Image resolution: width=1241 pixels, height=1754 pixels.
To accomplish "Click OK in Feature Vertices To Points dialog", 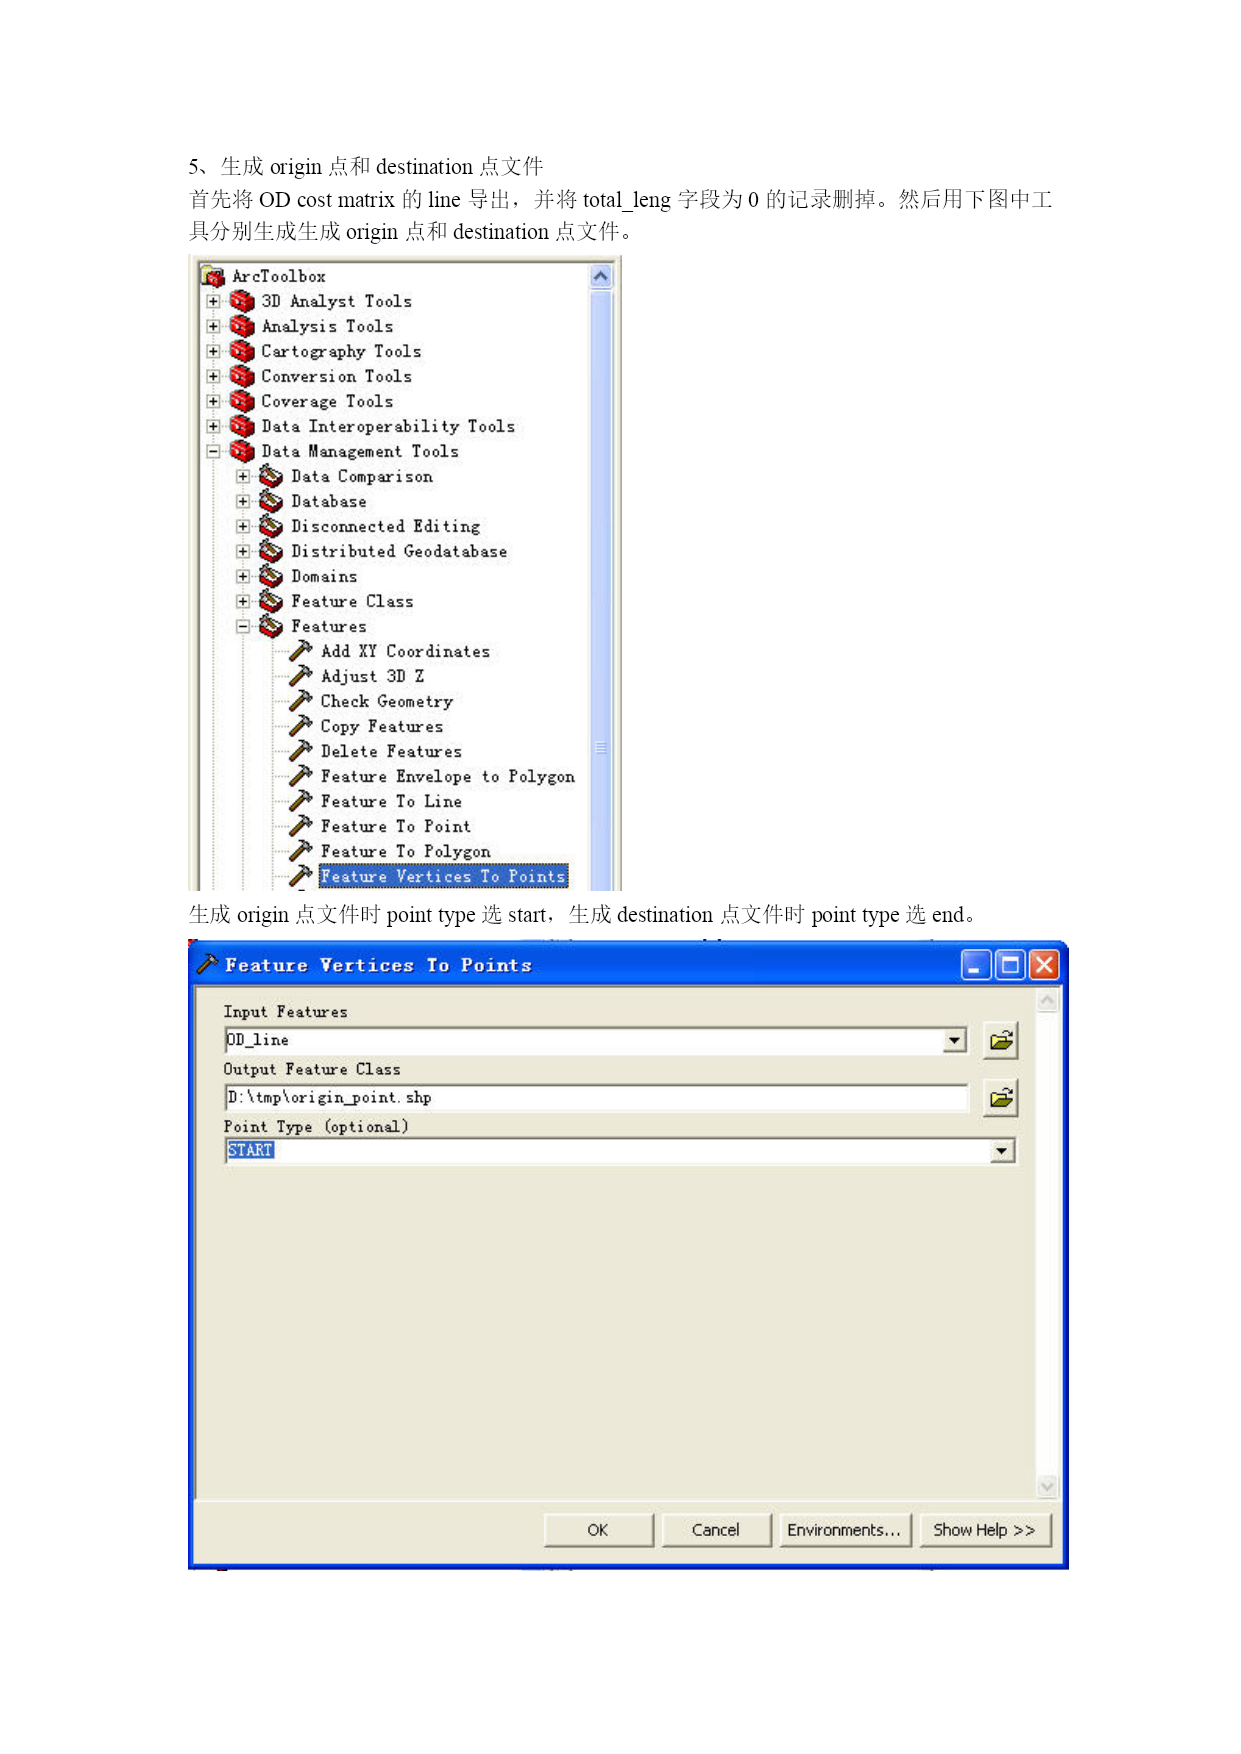I will [598, 1530].
